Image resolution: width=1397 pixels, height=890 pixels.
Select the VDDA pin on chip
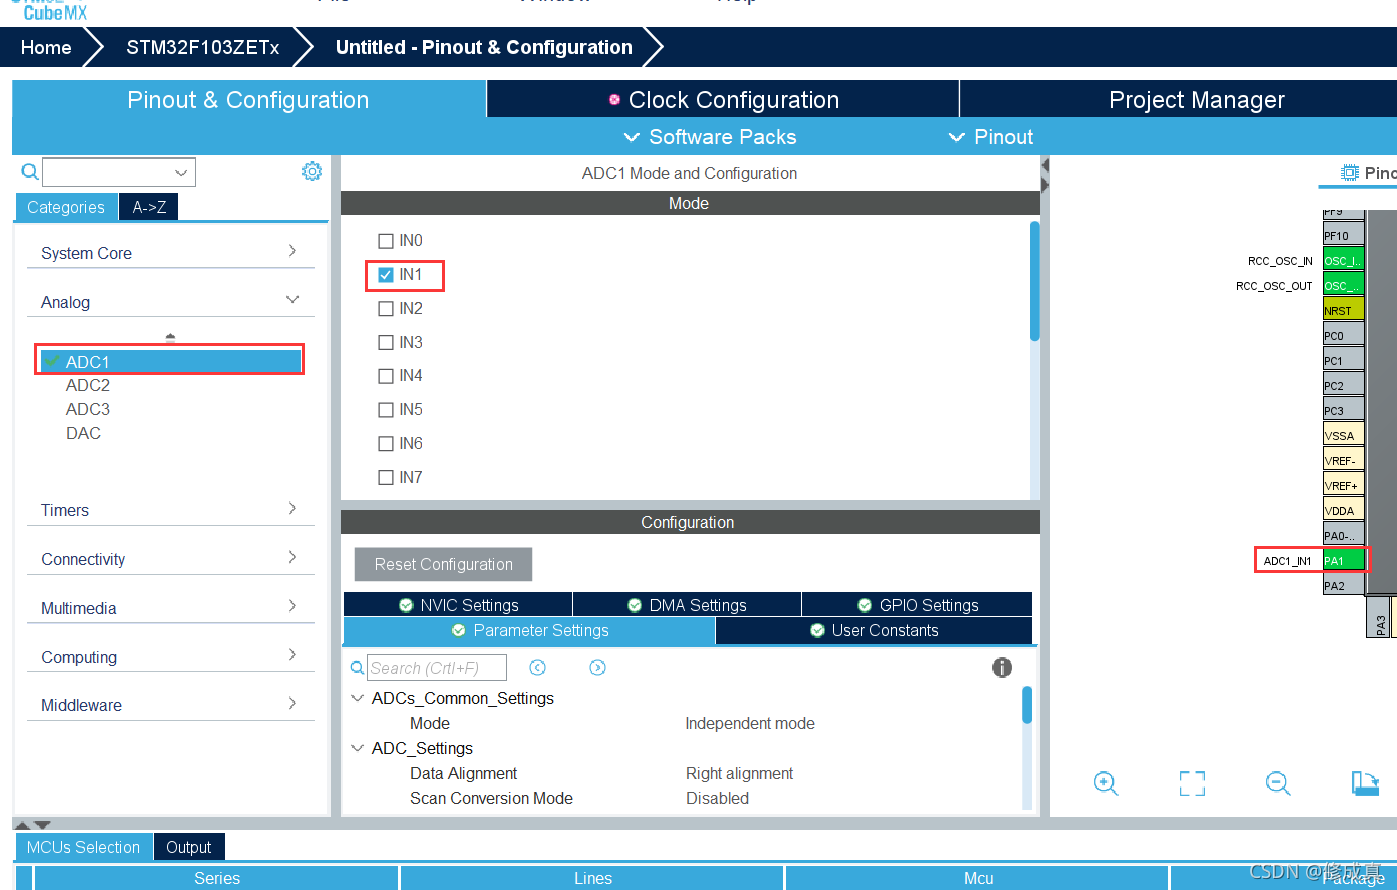[1343, 510]
